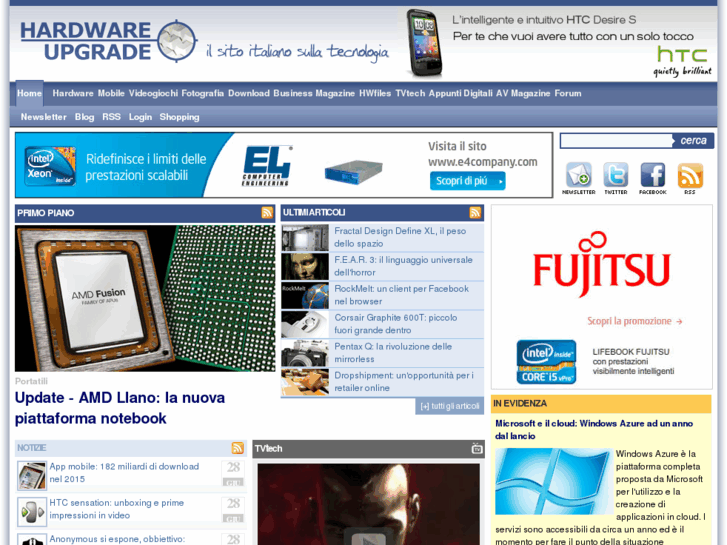Click the cerca search button
This screenshot has height=545, width=727.
point(693,141)
